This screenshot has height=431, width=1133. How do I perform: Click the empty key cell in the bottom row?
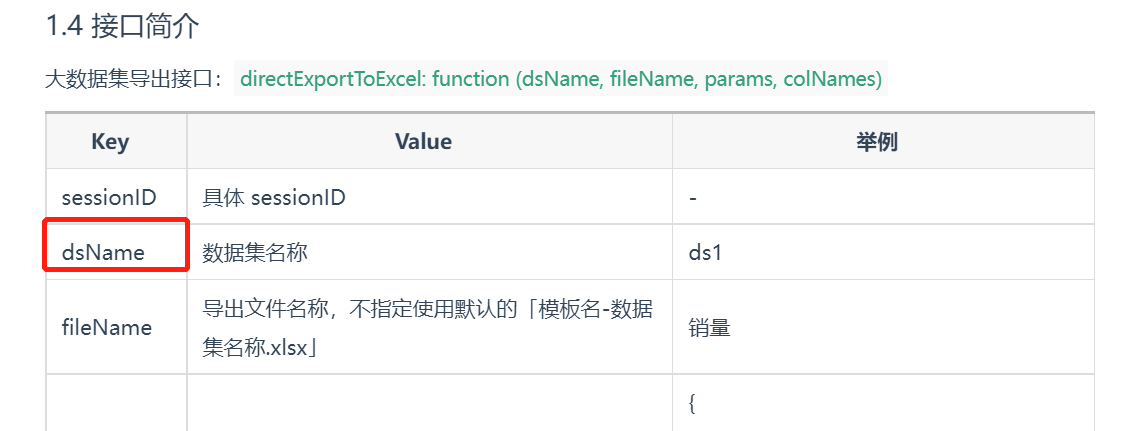point(116,403)
